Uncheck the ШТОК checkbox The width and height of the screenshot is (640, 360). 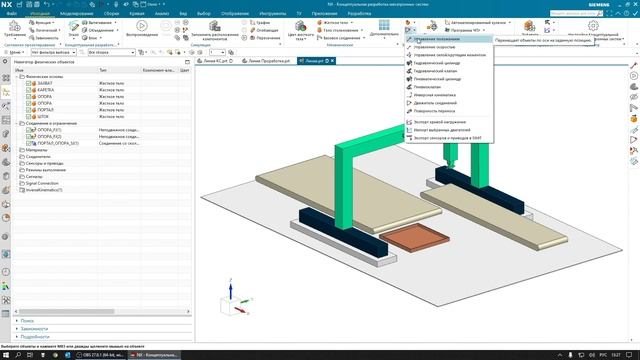pos(29,117)
